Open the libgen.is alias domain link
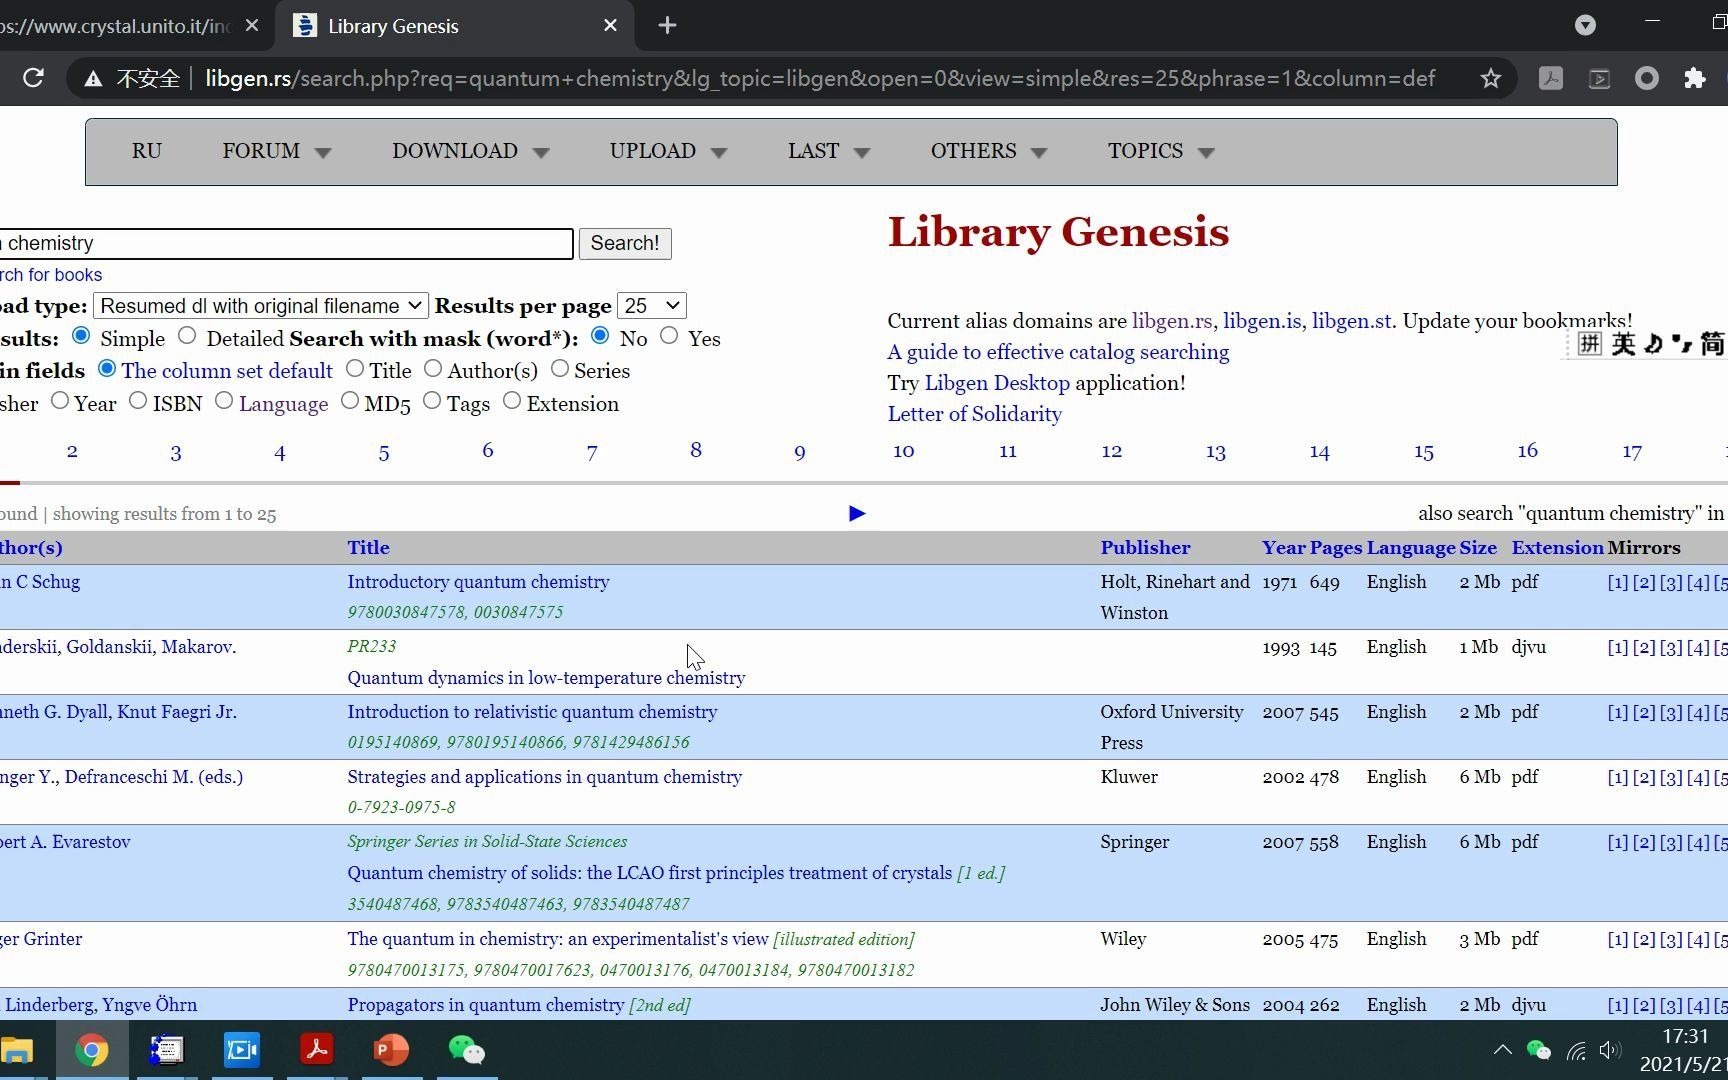 click(x=1262, y=321)
